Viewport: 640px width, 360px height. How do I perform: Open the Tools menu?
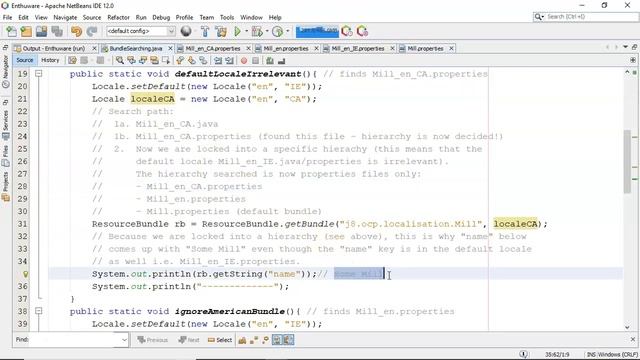227,18
